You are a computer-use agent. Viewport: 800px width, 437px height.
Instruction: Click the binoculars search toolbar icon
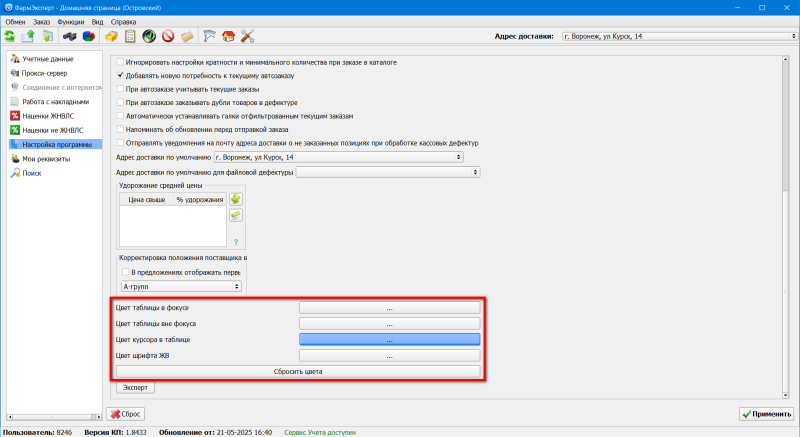coord(69,37)
